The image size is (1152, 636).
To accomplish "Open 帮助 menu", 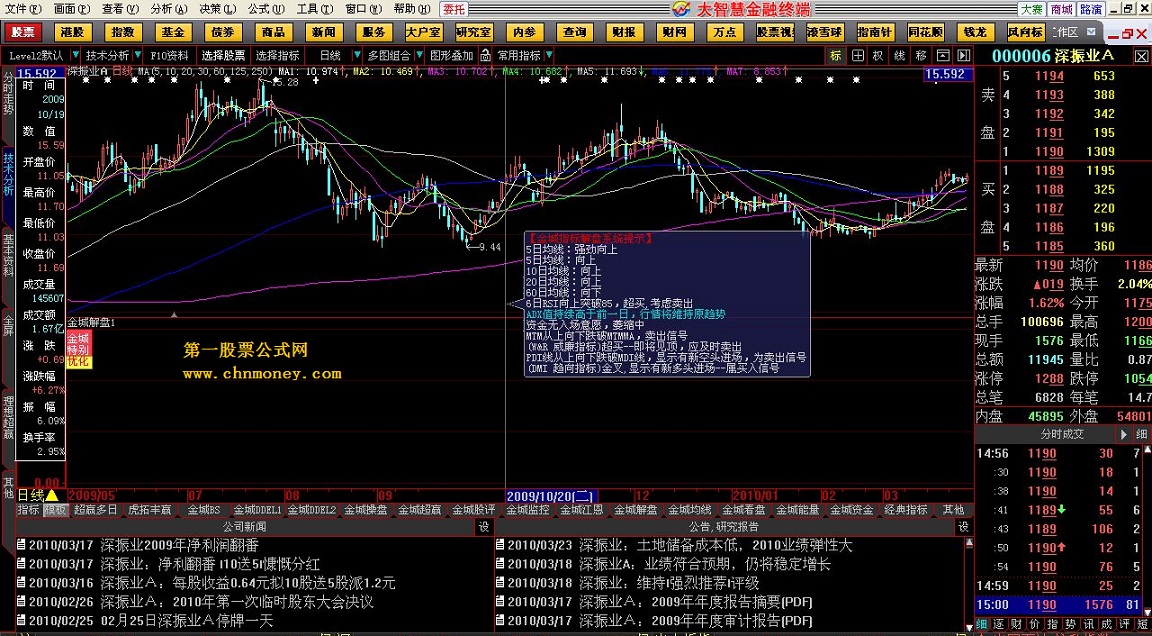I will pyautogui.click(x=411, y=9).
